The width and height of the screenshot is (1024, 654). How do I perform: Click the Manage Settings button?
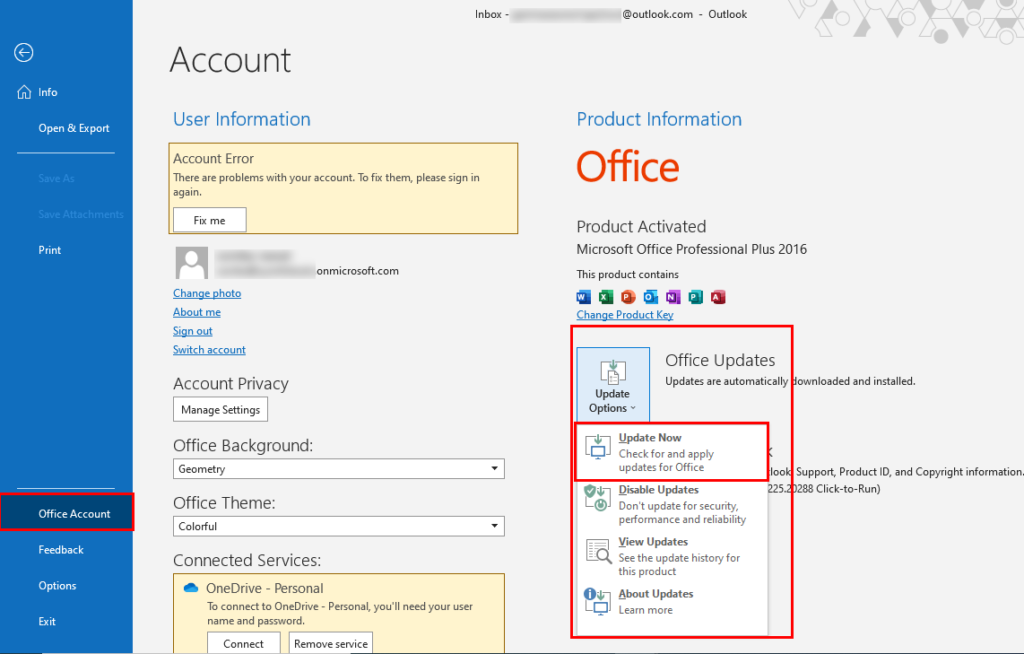tap(220, 410)
